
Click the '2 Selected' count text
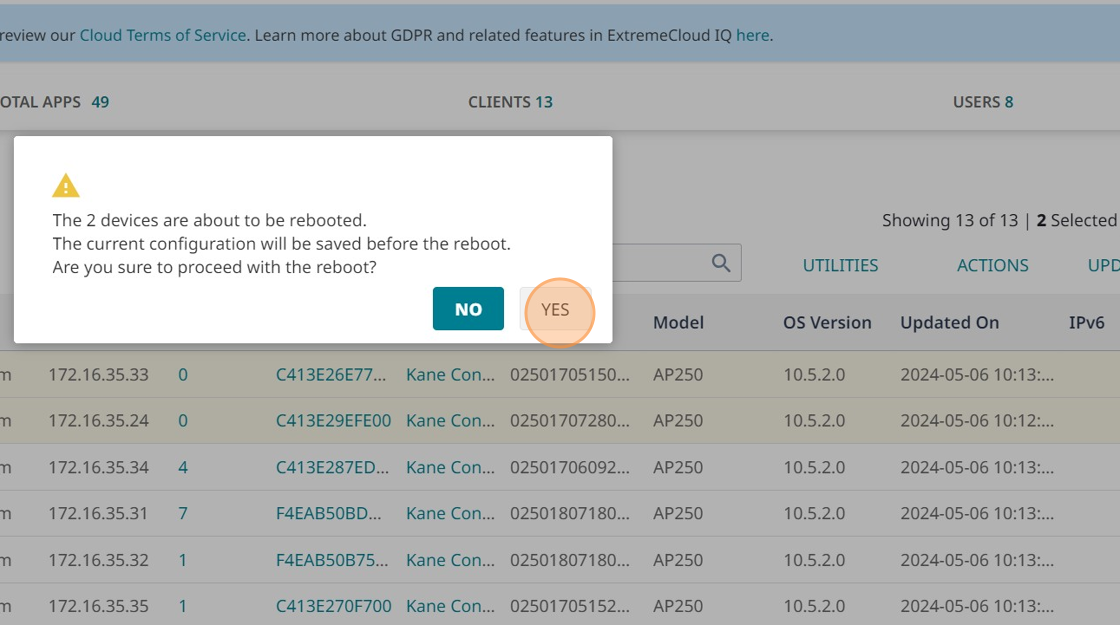click(x=1076, y=220)
